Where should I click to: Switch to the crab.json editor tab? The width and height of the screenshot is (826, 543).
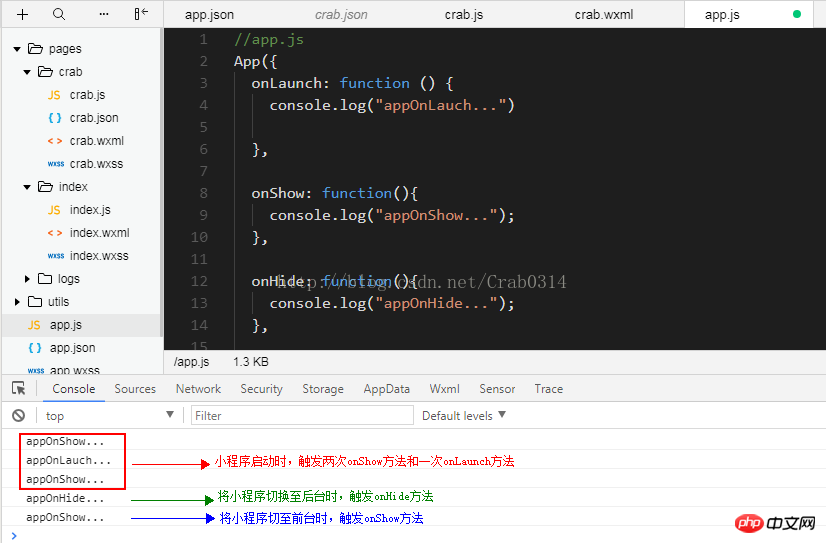click(x=341, y=15)
